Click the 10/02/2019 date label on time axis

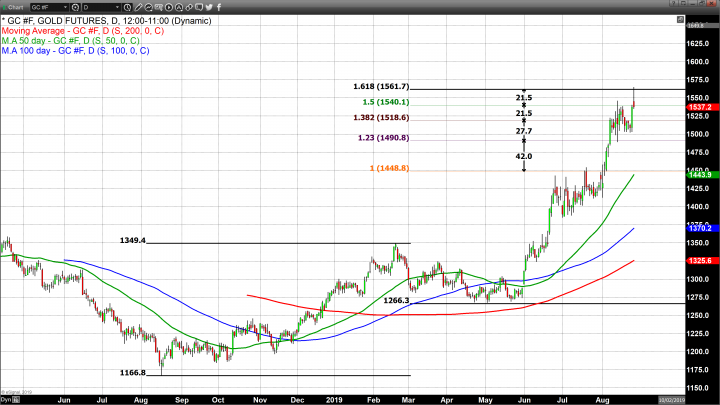(x=671, y=400)
